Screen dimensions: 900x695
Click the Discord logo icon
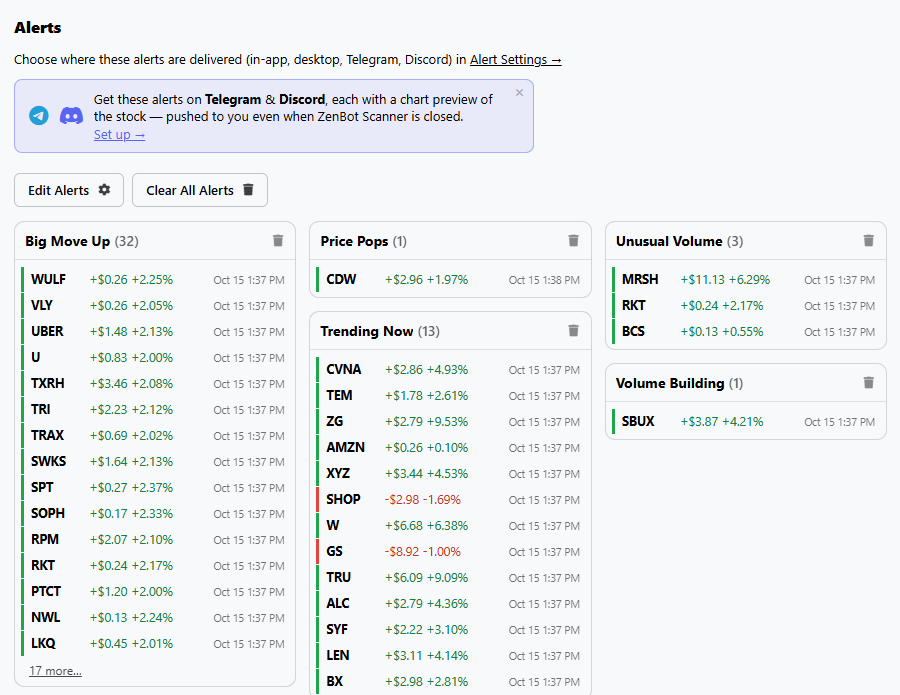point(71,116)
